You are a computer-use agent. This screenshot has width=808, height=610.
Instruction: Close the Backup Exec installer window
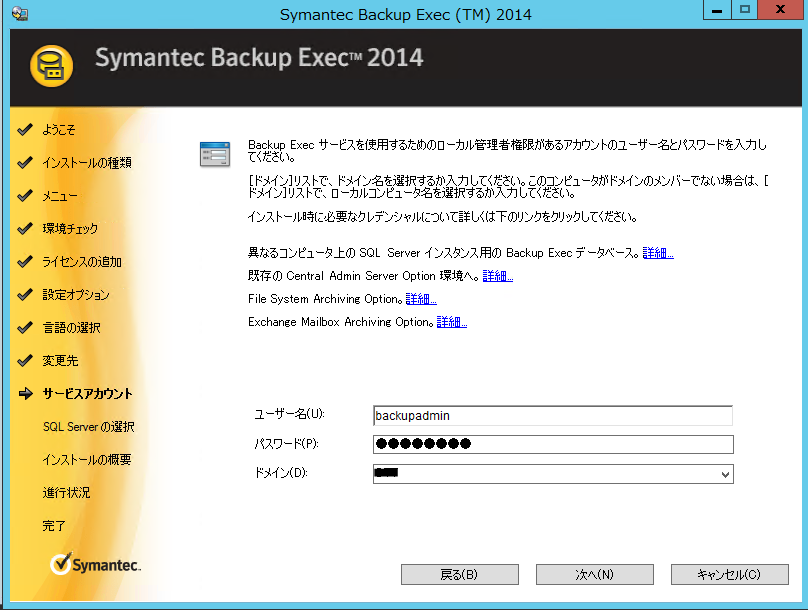coord(780,10)
